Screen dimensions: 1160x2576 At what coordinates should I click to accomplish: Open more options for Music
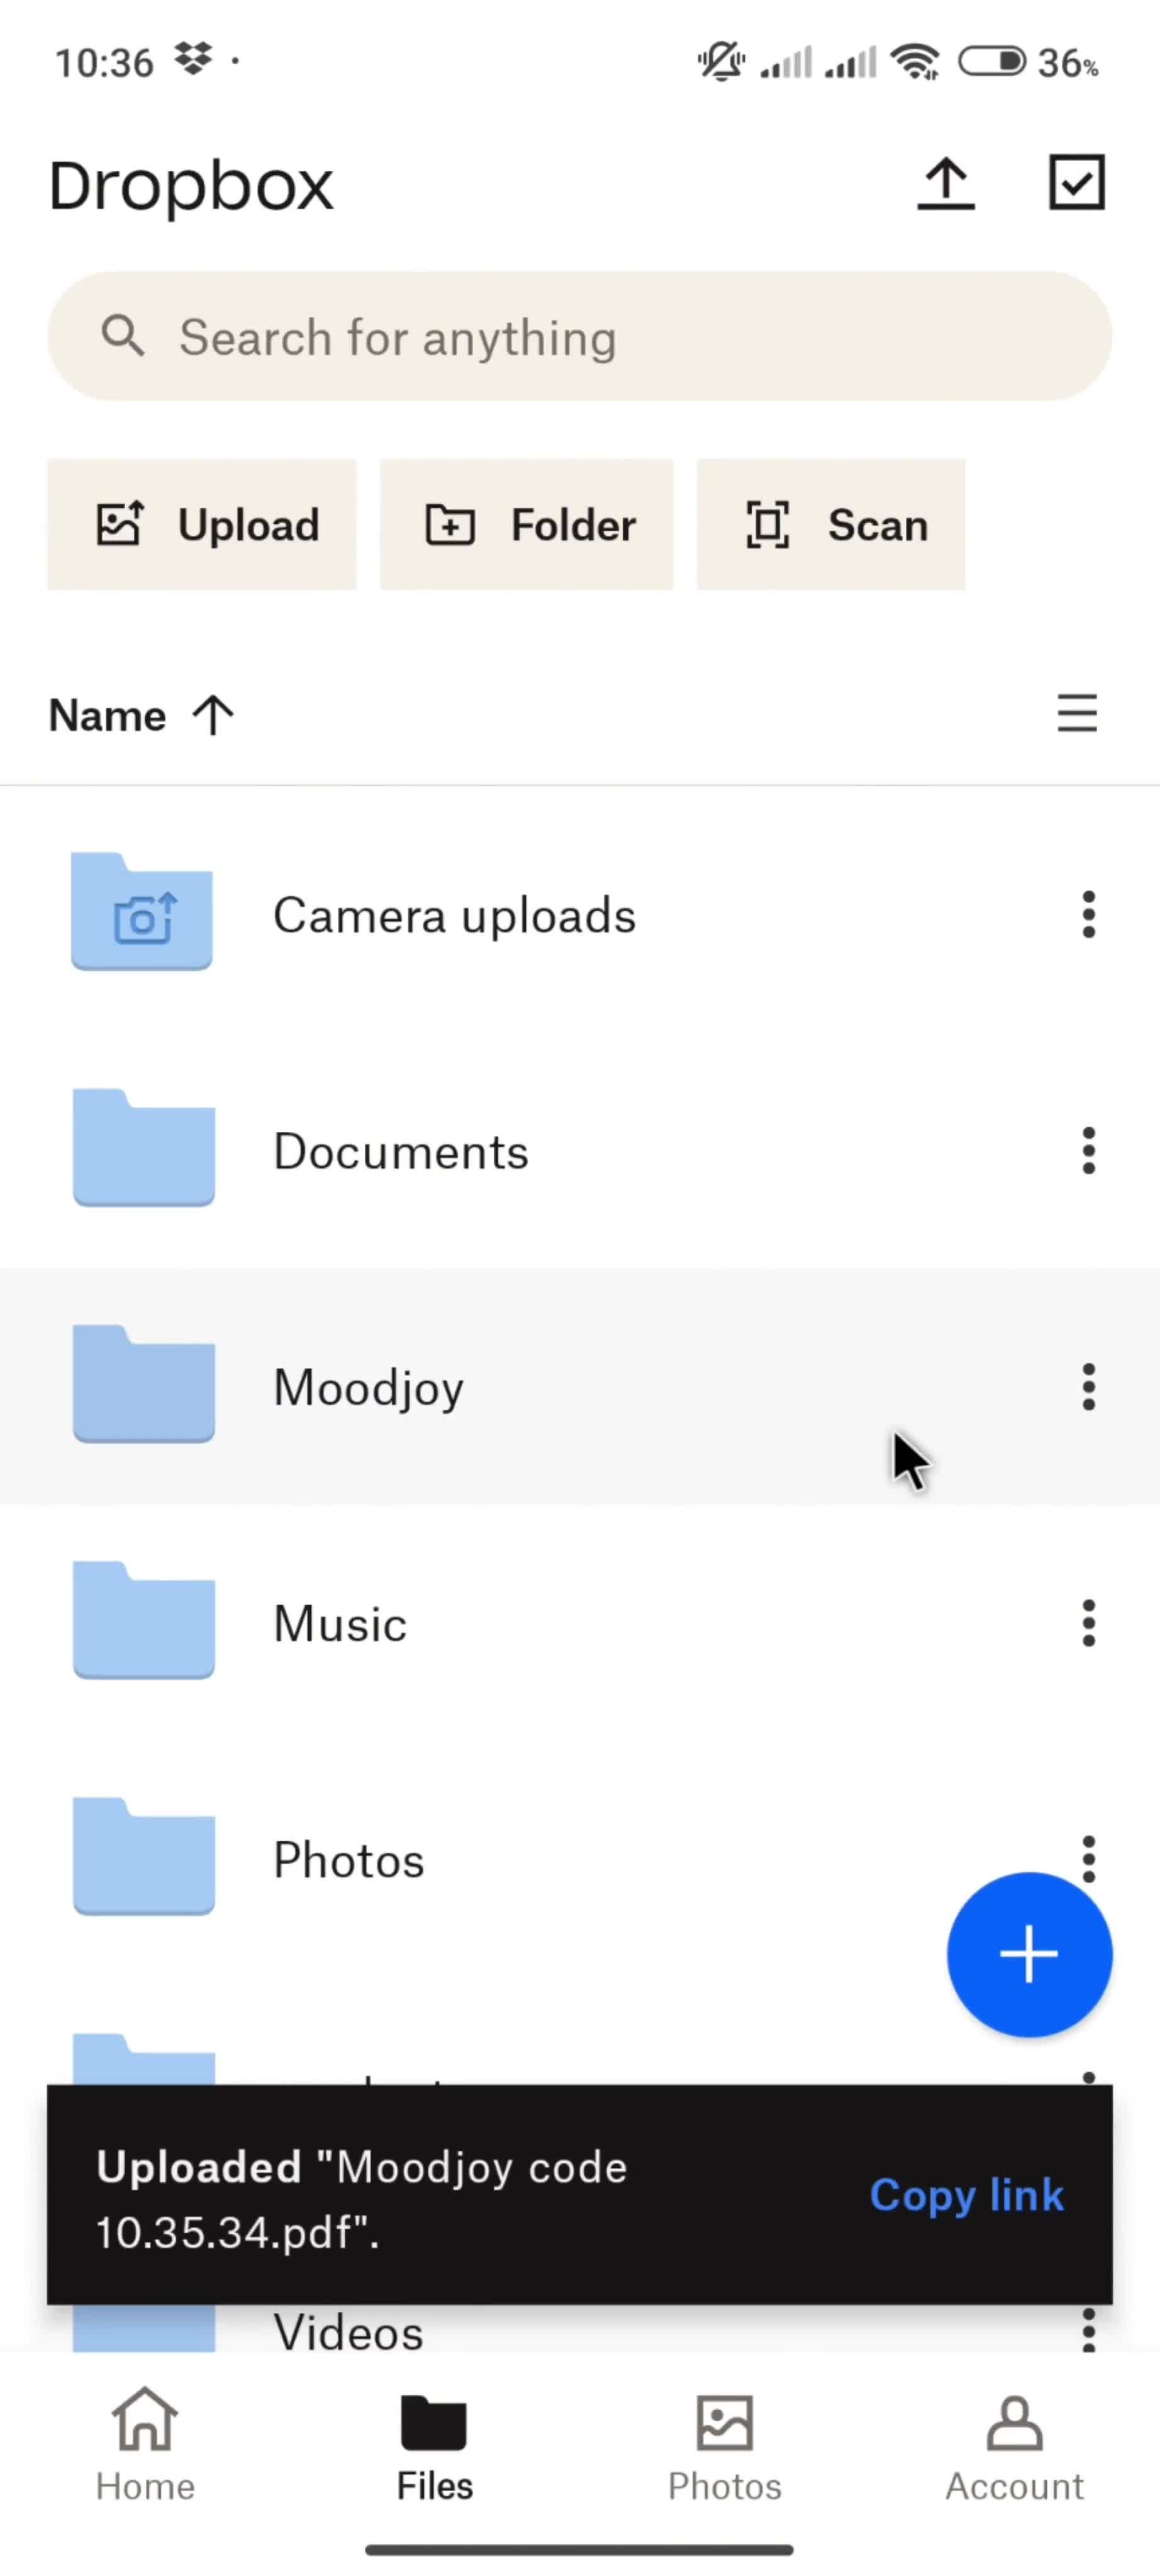(1088, 1623)
